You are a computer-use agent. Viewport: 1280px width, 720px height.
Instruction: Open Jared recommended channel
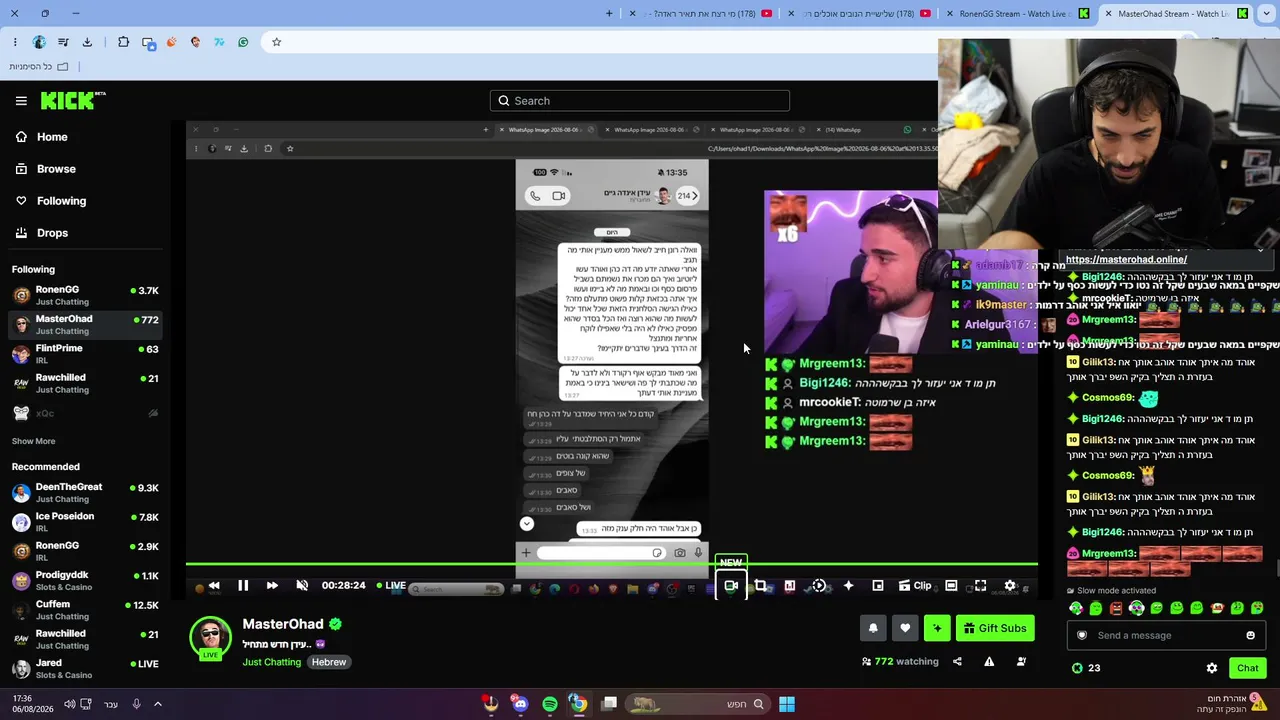[x=86, y=669]
